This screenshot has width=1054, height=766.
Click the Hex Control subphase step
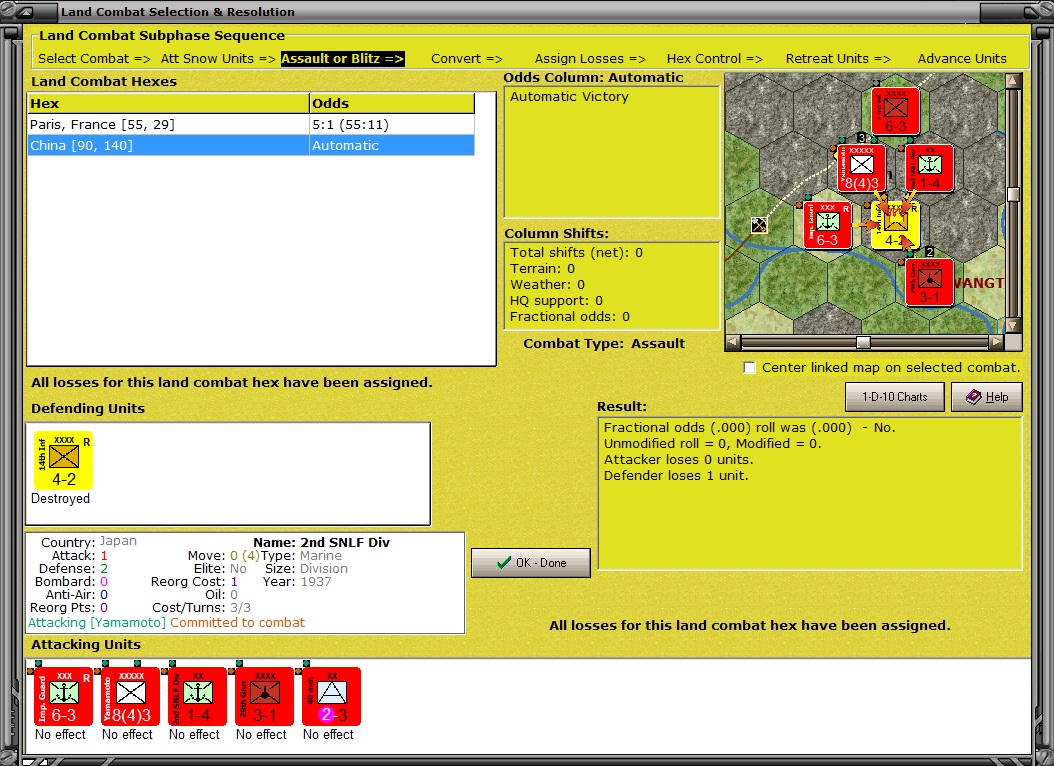pos(715,58)
